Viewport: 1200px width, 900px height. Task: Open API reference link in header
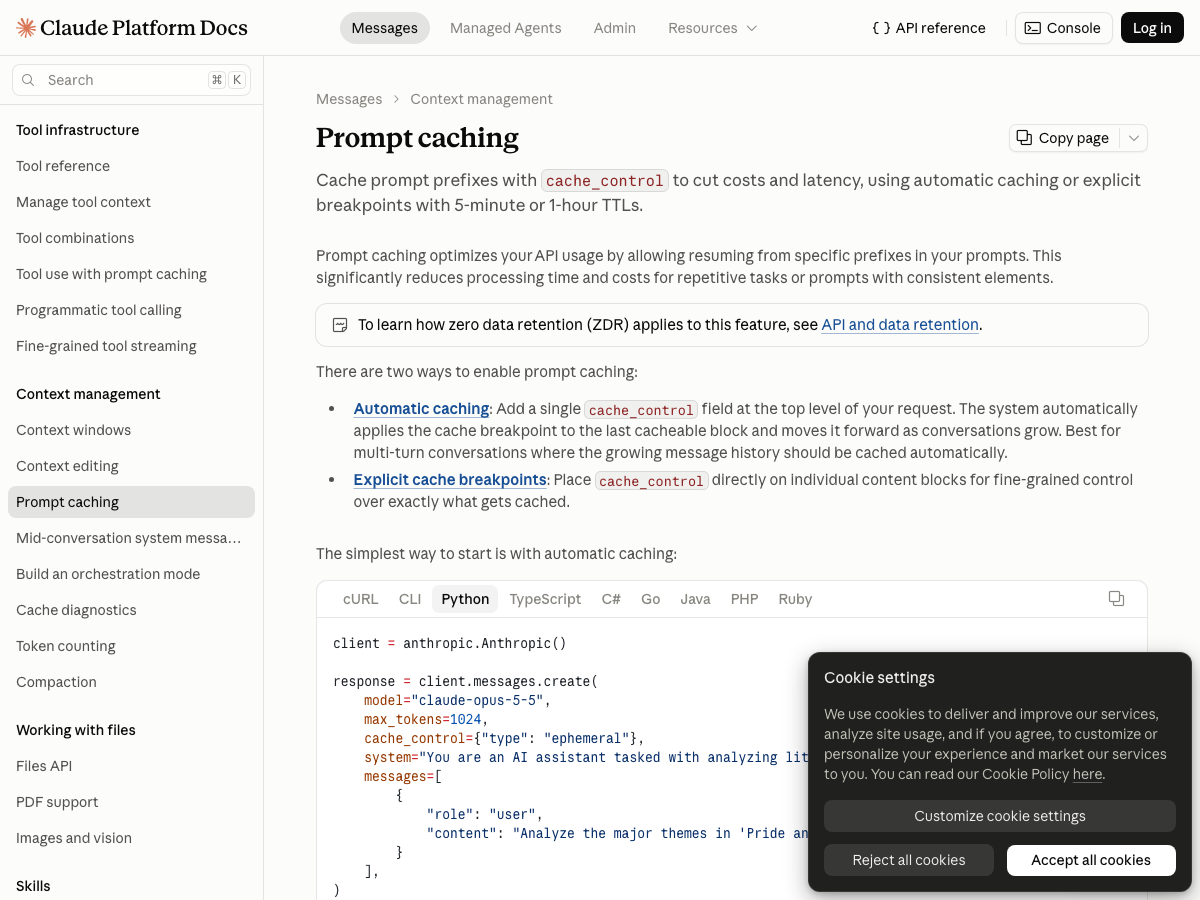coord(929,28)
